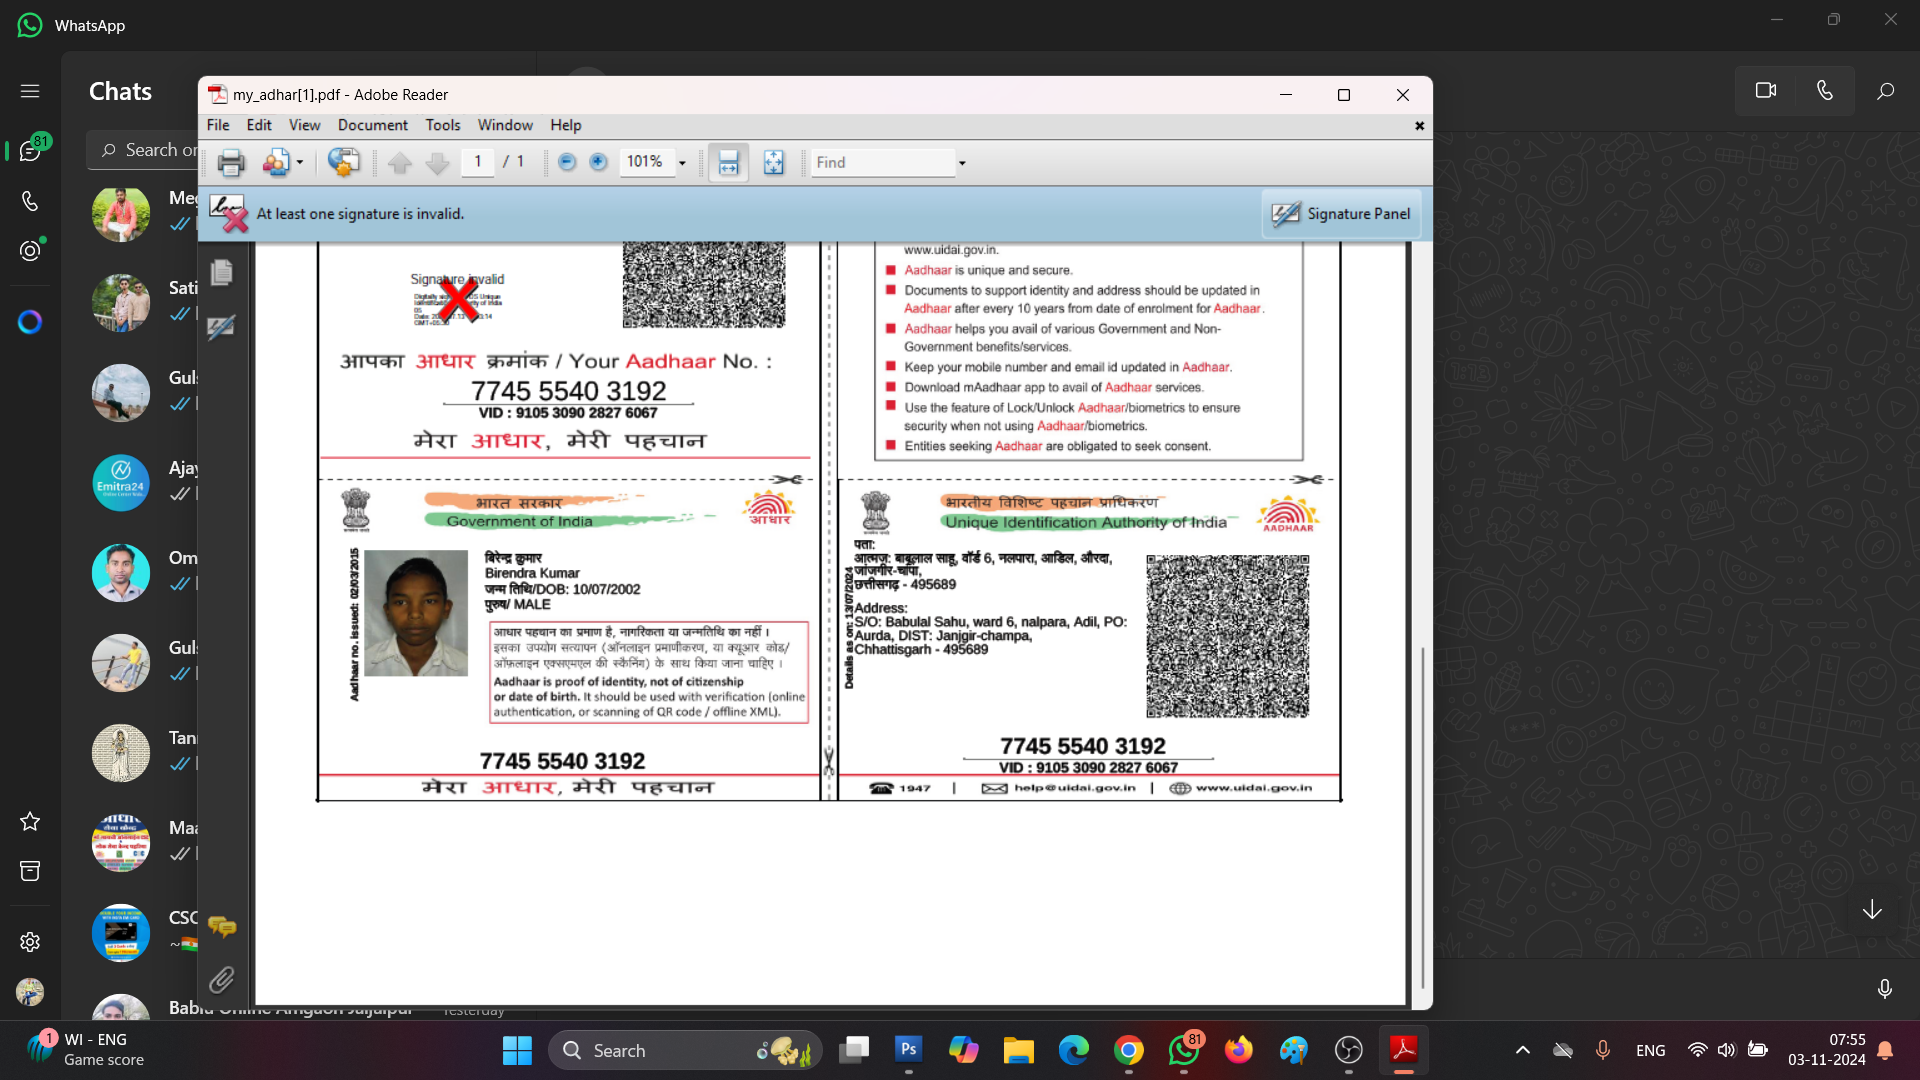The image size is (1920, 1080).
Task: Toggle the microphone icon in system tray
Action: click(x=1602, y=1050)
